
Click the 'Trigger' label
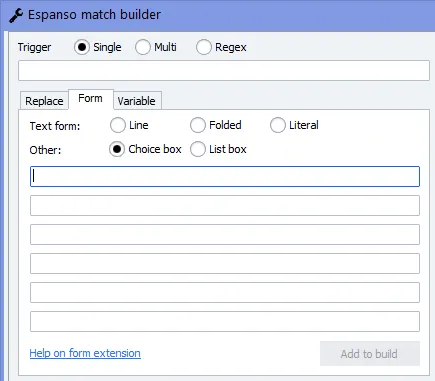click(34, 47)
